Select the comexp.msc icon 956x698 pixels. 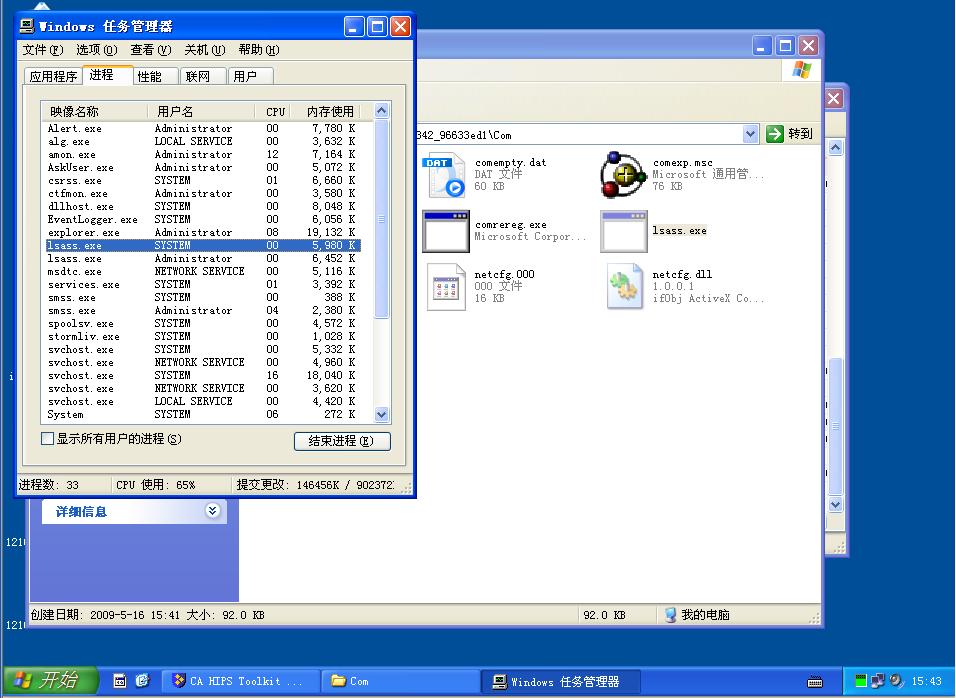pos(623,175)
